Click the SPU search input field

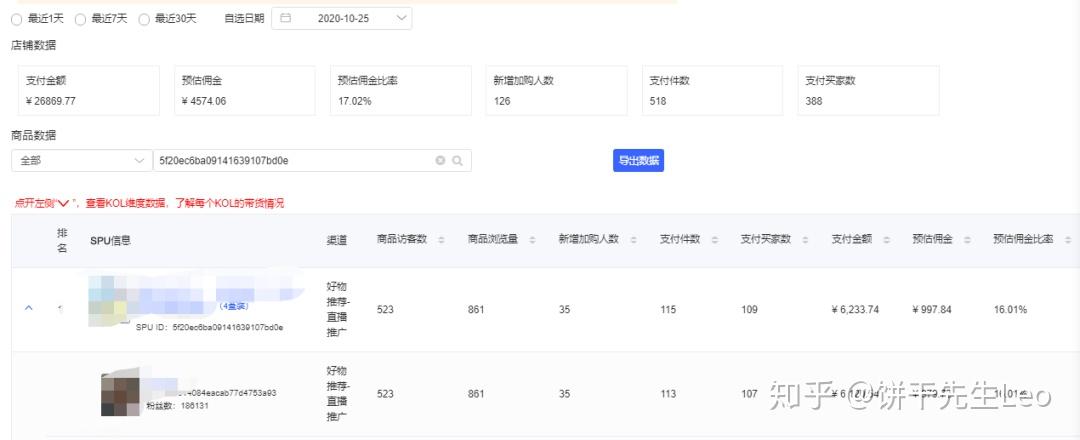pyautogui.click(x=312, y=160)
